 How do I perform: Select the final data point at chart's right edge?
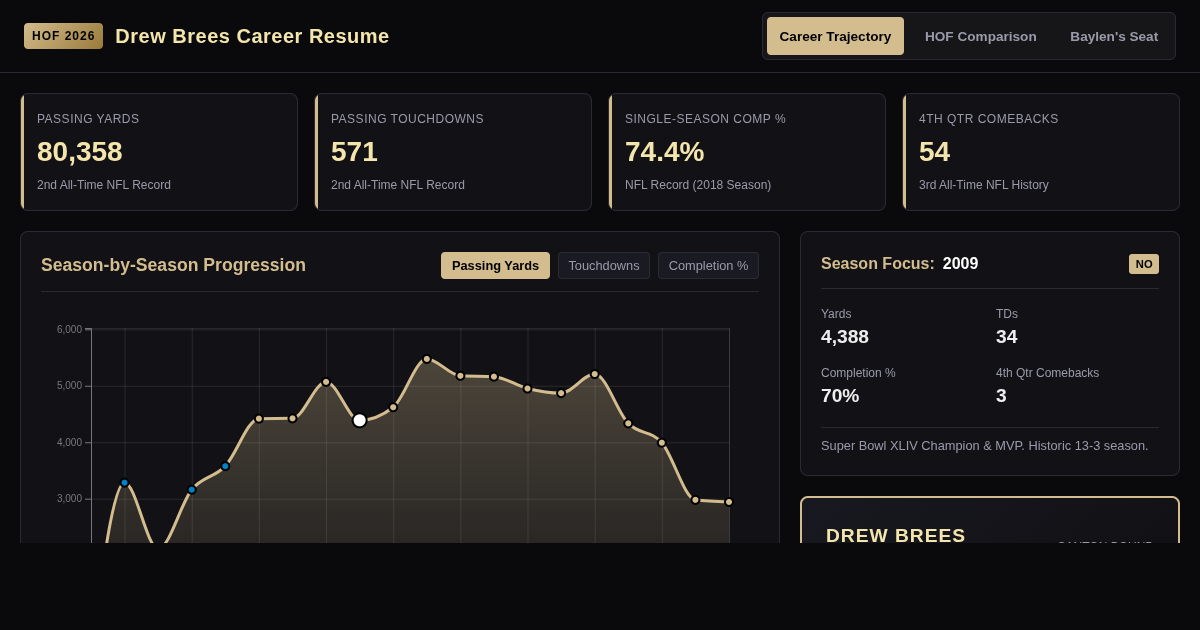pos(729,502)
